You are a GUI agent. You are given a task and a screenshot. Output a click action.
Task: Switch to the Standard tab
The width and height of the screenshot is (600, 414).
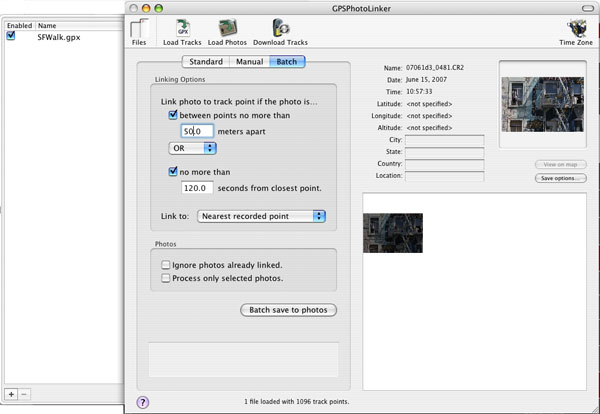(206, 62)
